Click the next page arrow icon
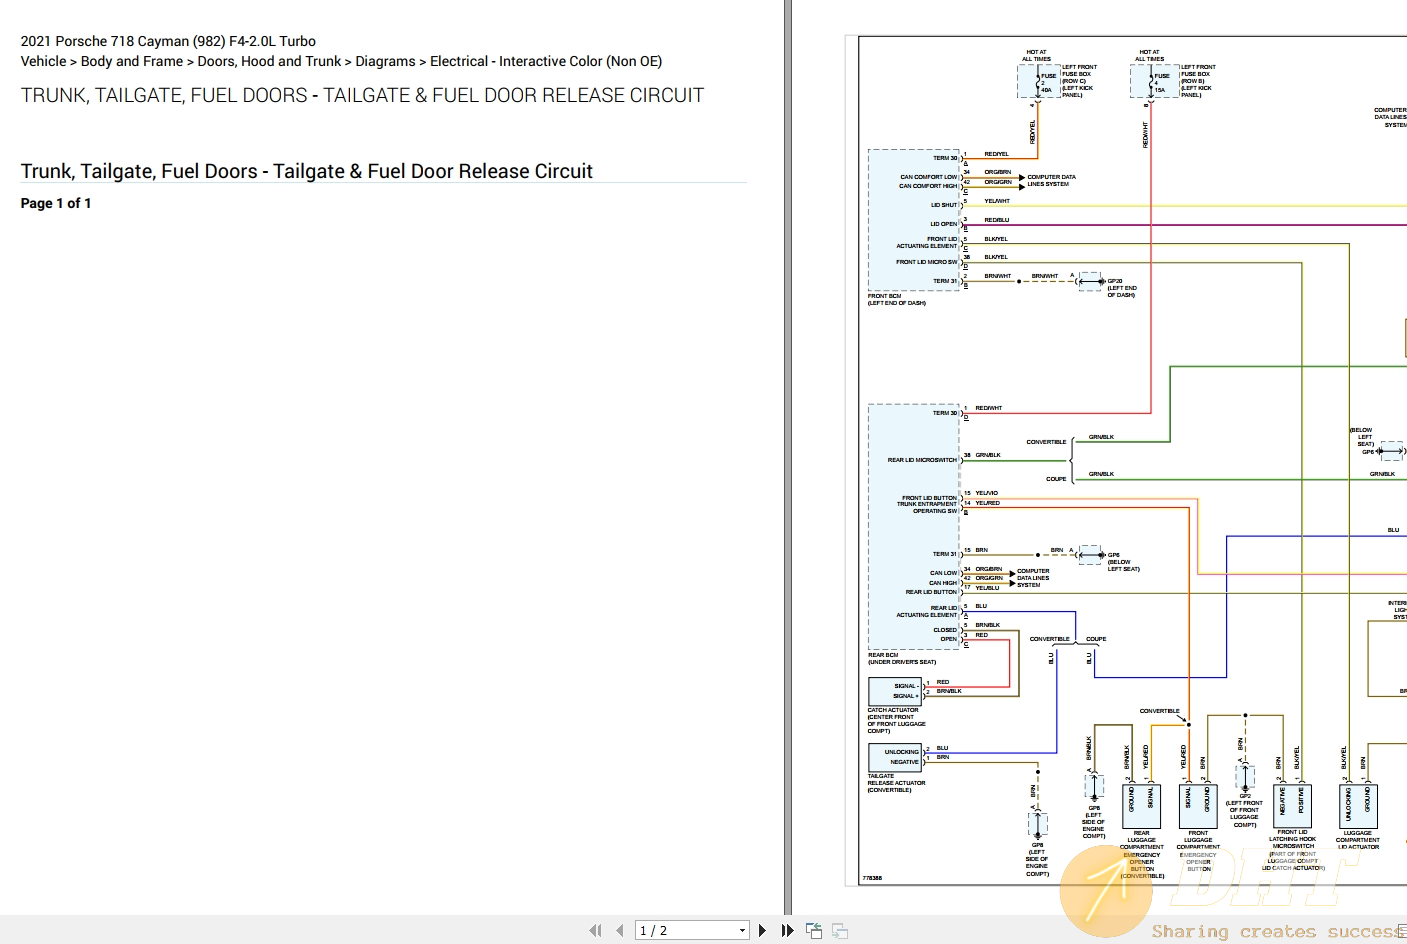The image size is (1407, 944). [x=762, y=930]
